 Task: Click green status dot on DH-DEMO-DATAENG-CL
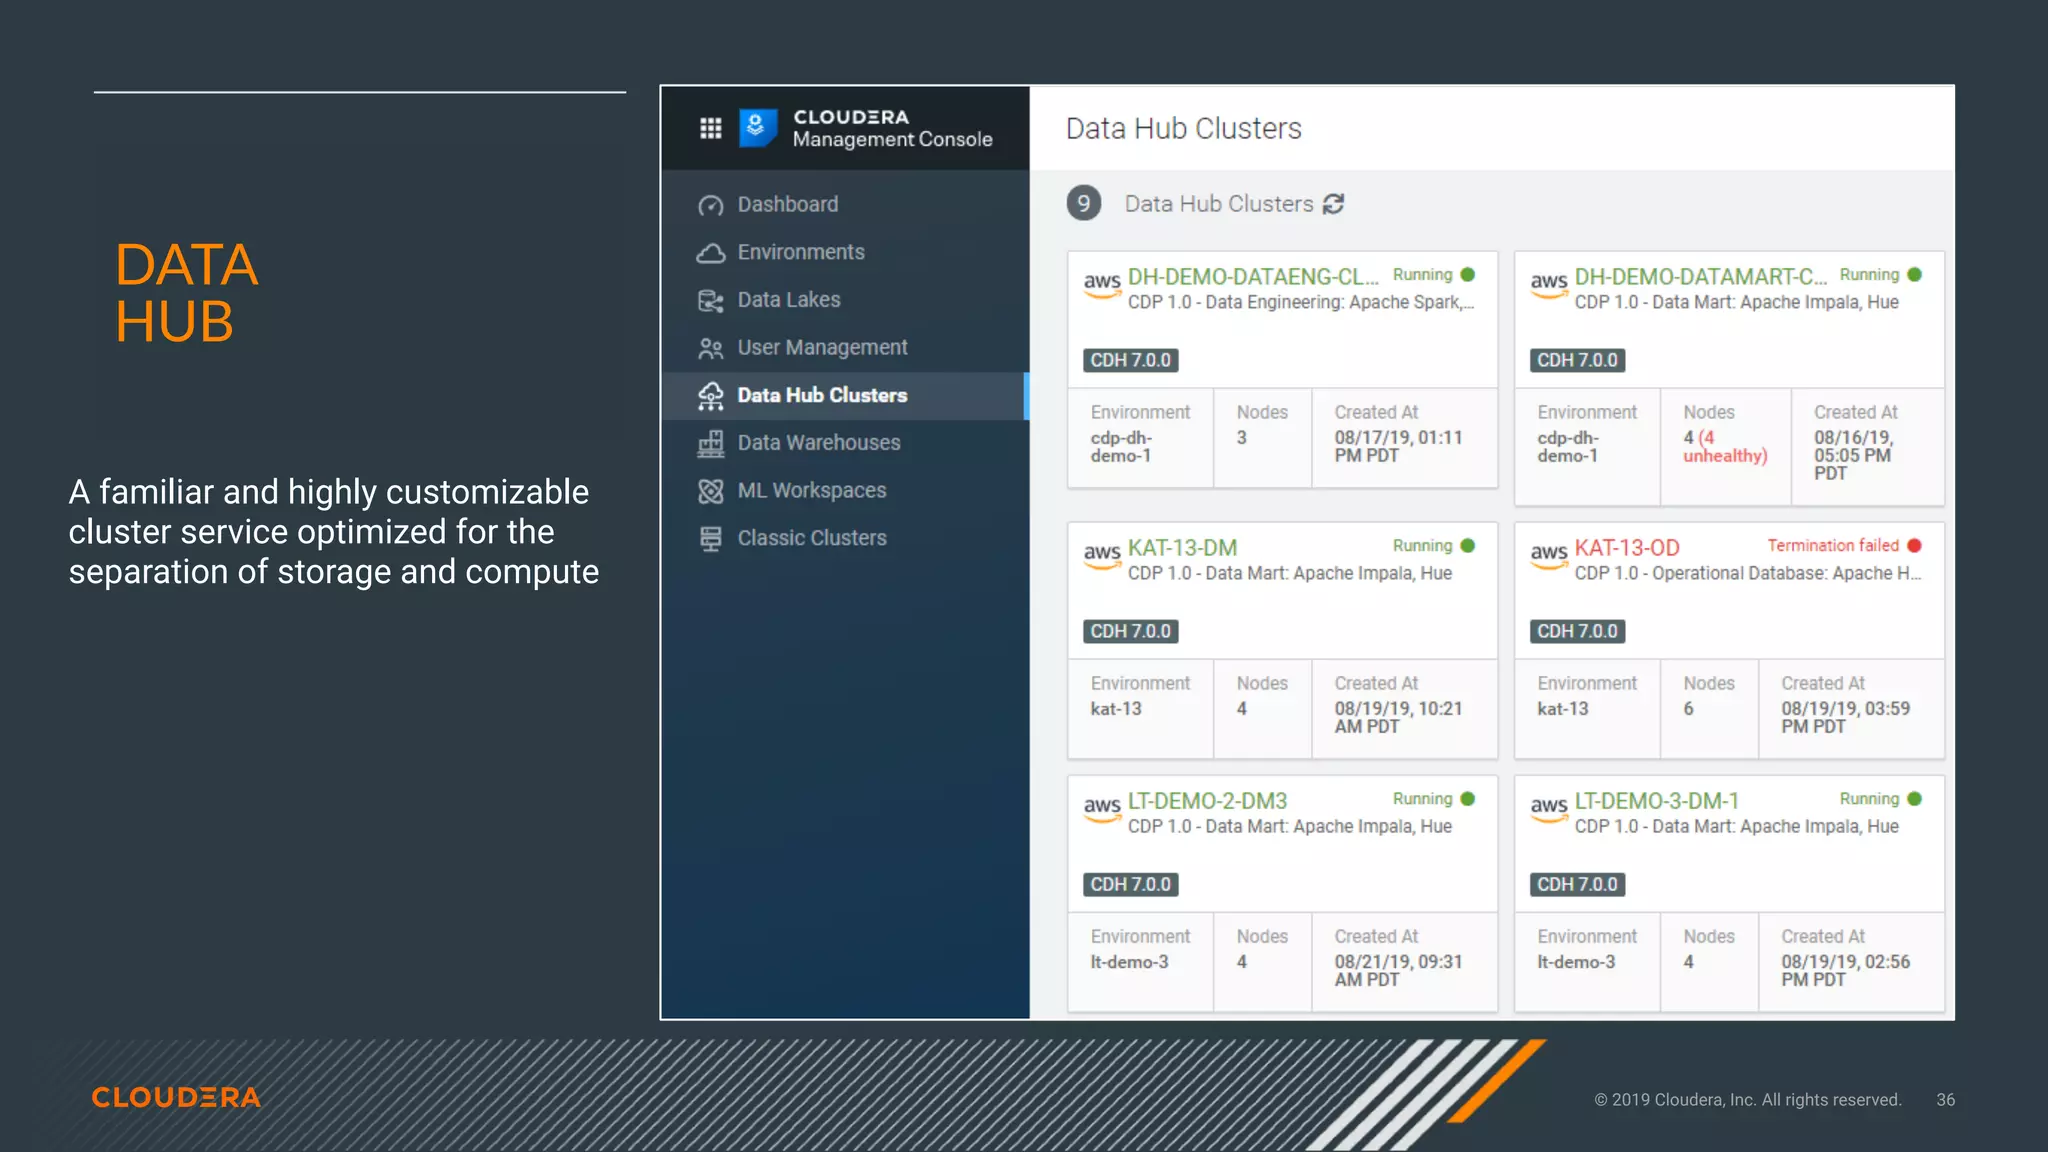pyautogui.click(x=1468, y=275)
